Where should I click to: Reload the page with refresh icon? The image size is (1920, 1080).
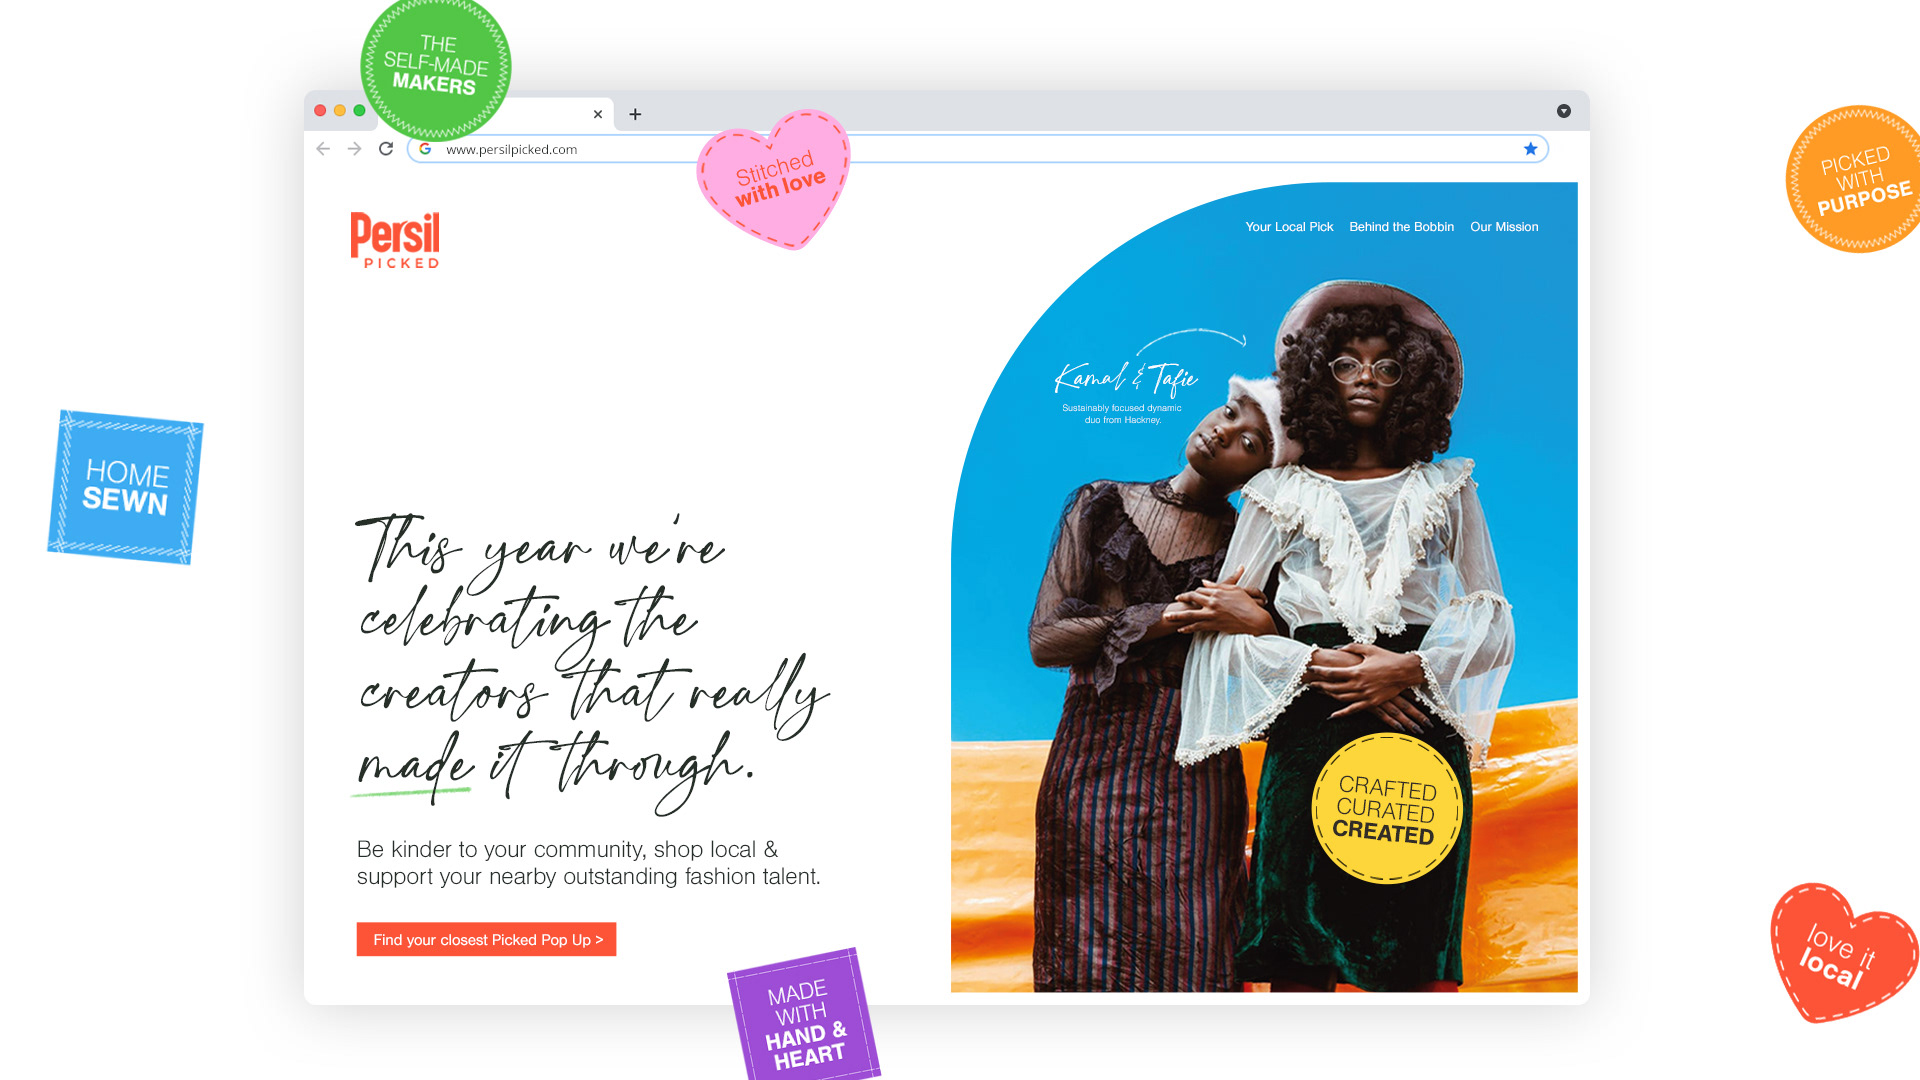(x=386, y=149)
